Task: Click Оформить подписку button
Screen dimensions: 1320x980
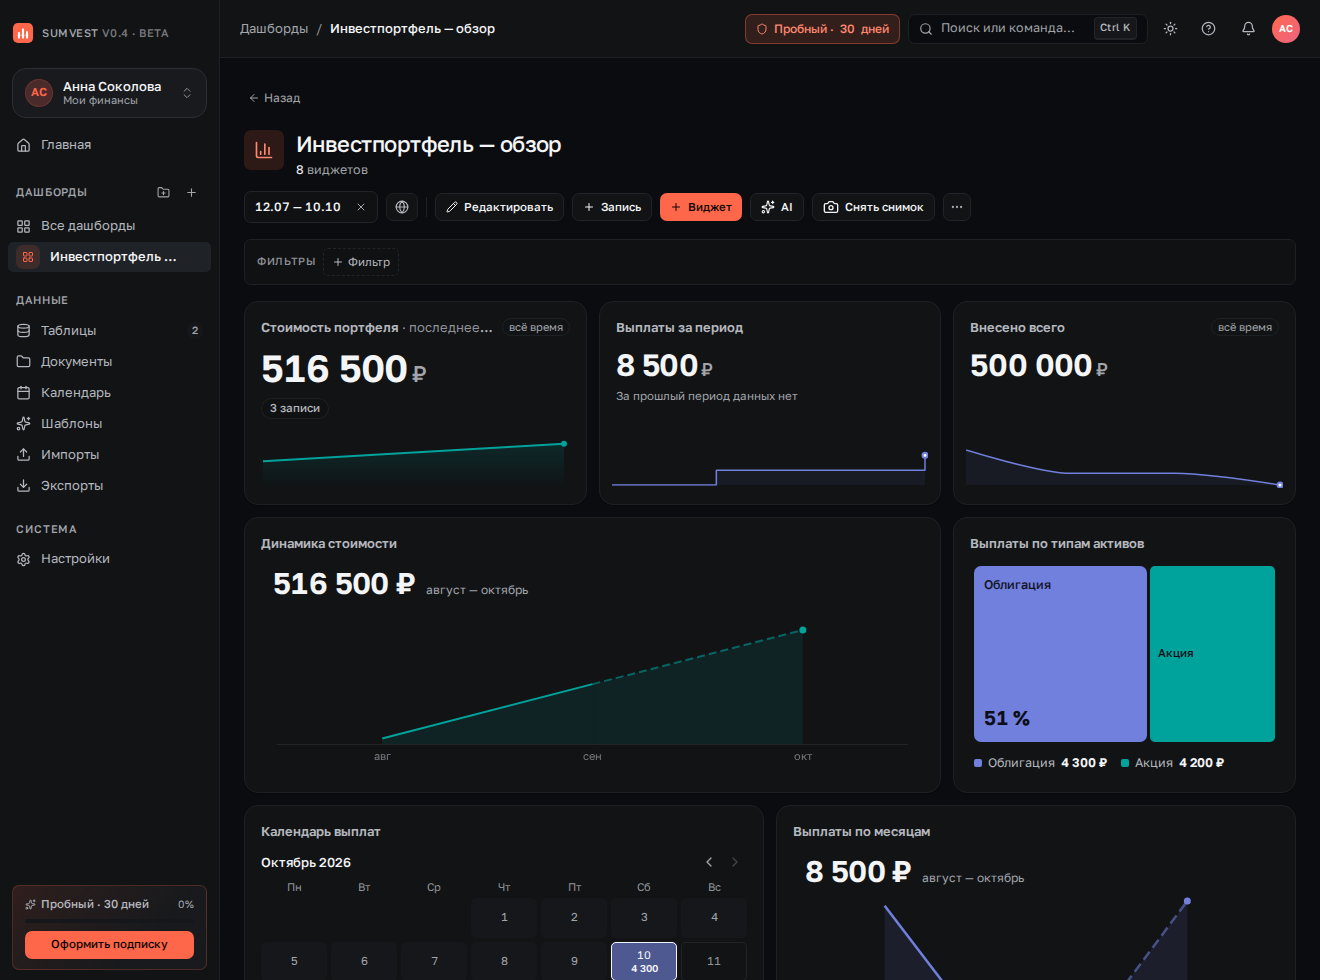Action: point(110,944)
